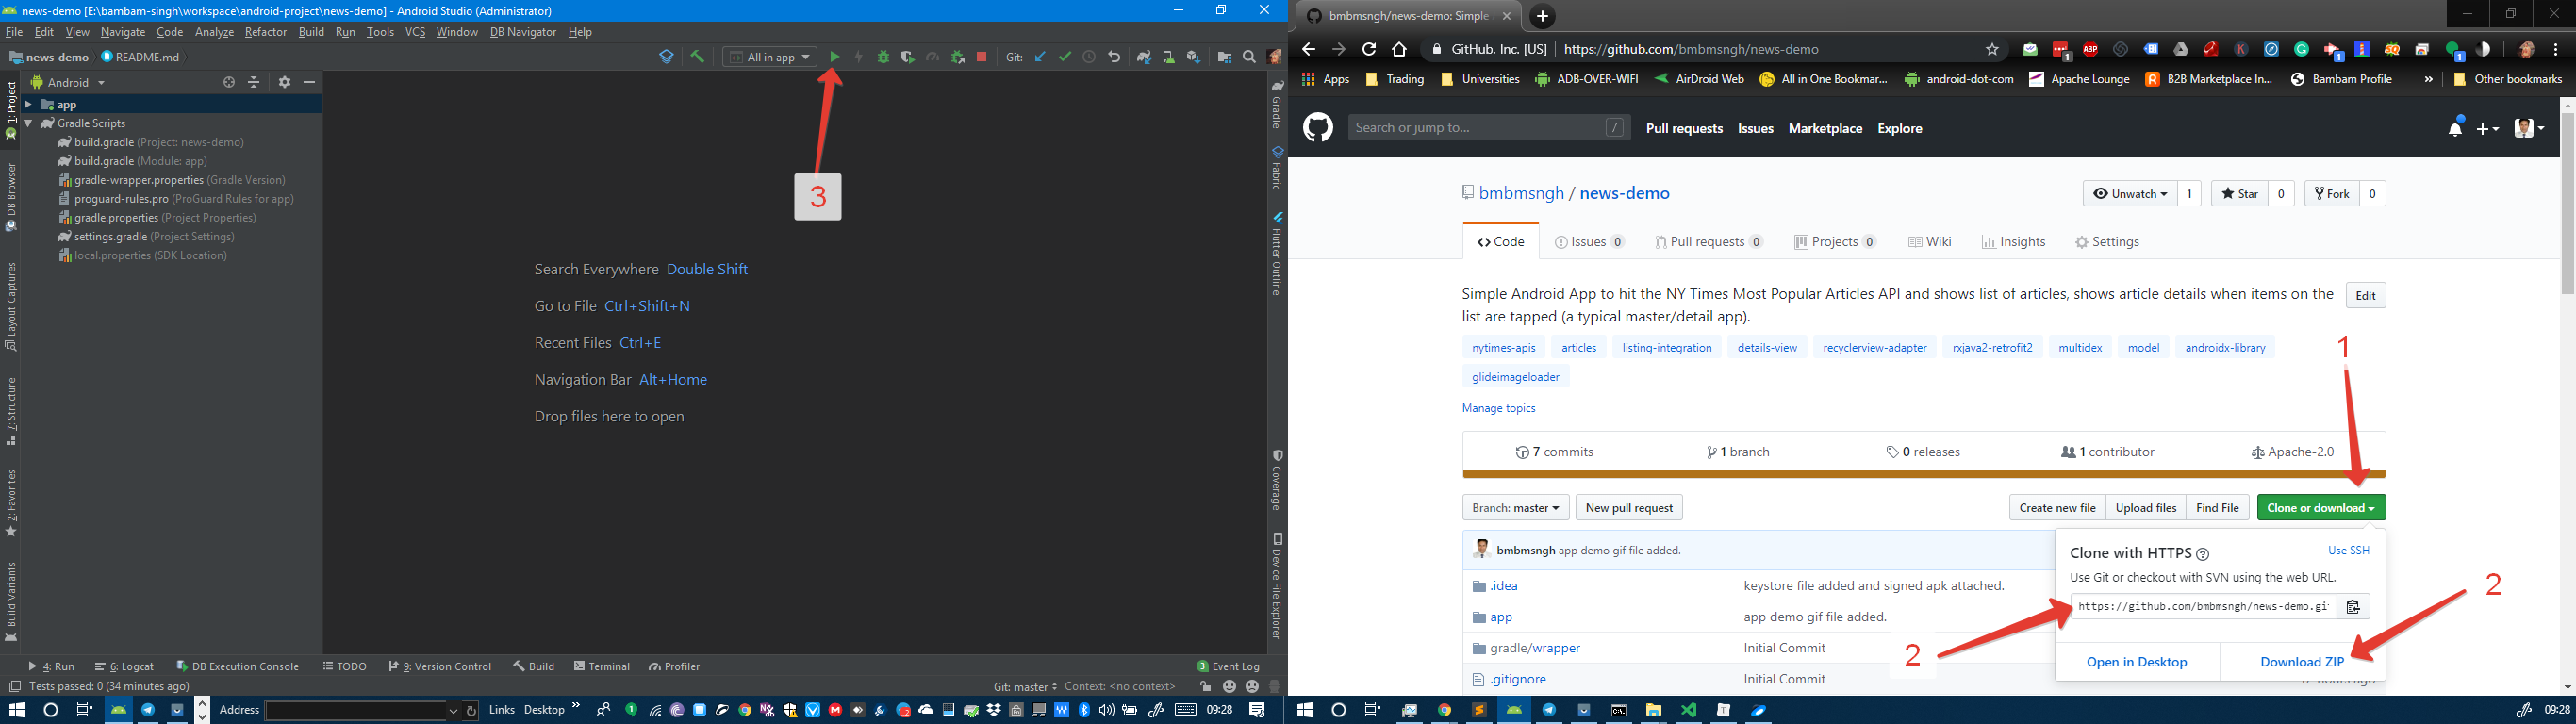Click Chrome home button
2576x724 pixels.
point(1399,49)
